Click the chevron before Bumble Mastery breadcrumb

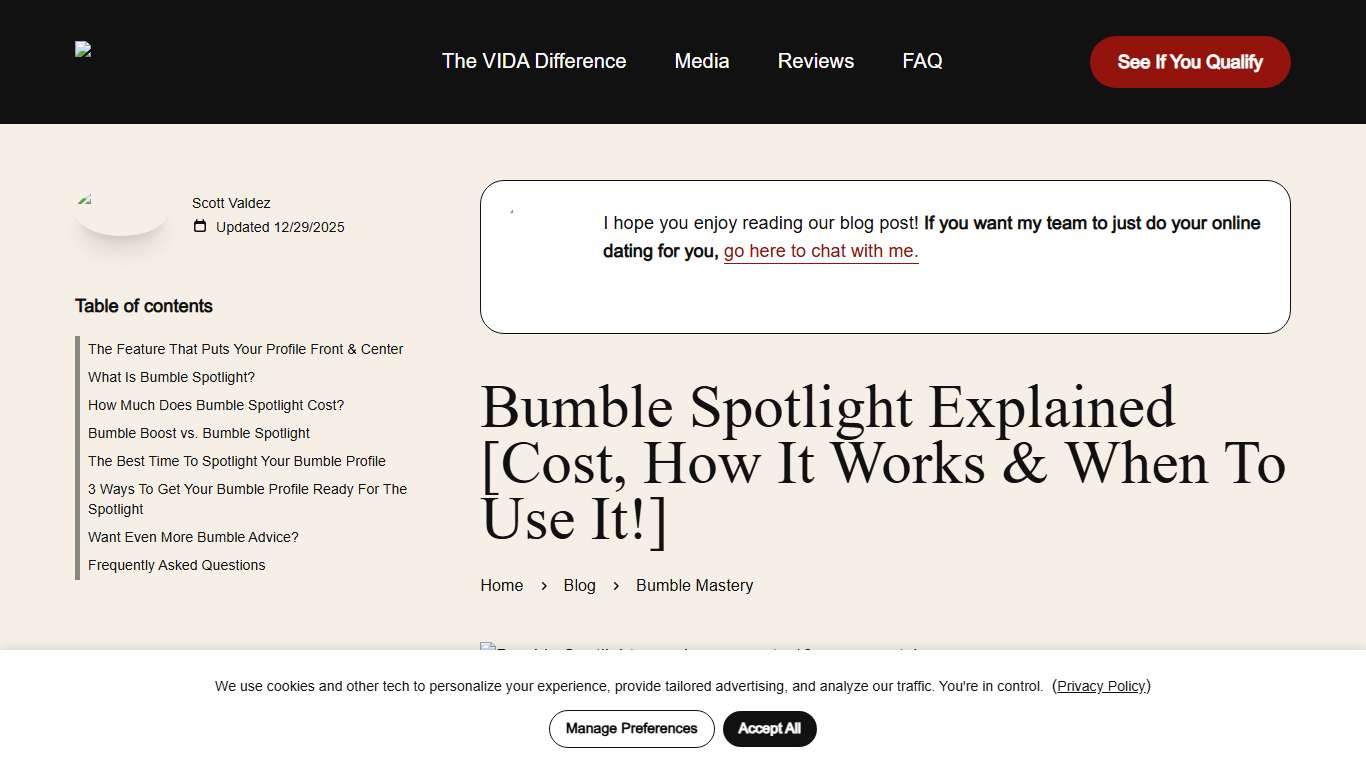[616, 586]
